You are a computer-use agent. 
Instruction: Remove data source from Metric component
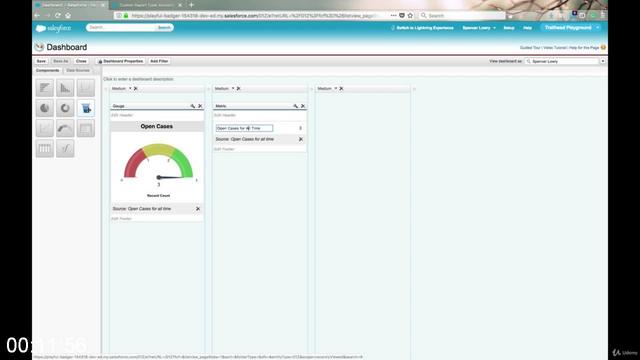click(x=301, y=139)
